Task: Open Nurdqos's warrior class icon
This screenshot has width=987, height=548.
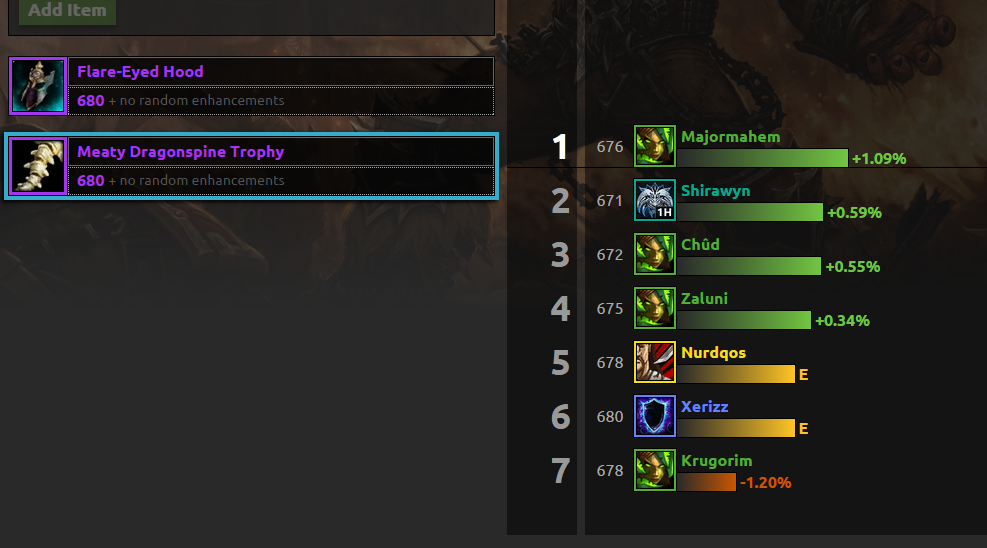Action: [x=655, y=362]
